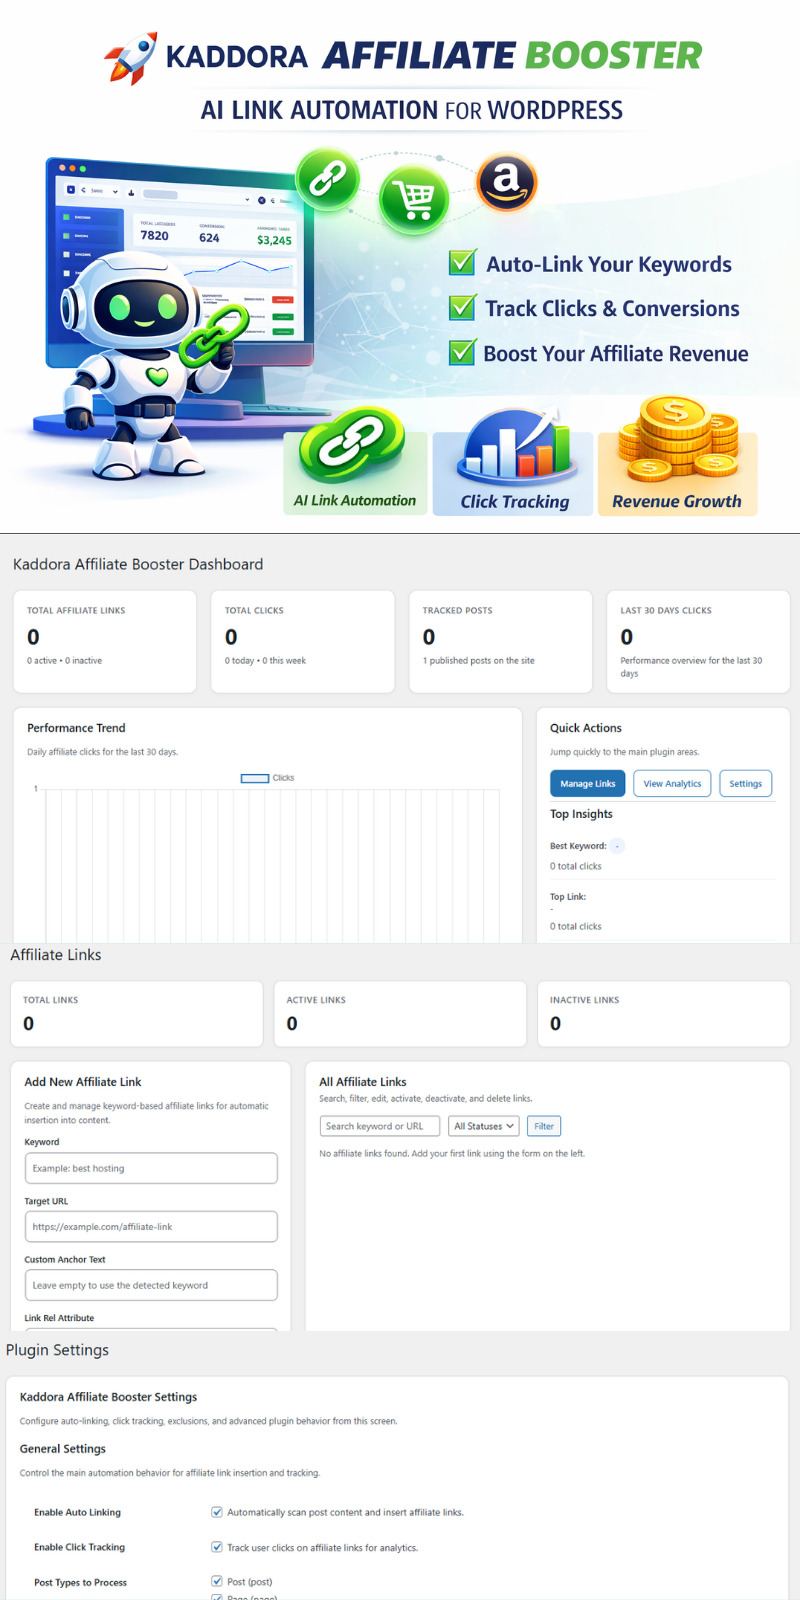Click checkmark beside Track Clicks & Conversions
This screenshot has width=800, height=1600.
coord(462,307)
